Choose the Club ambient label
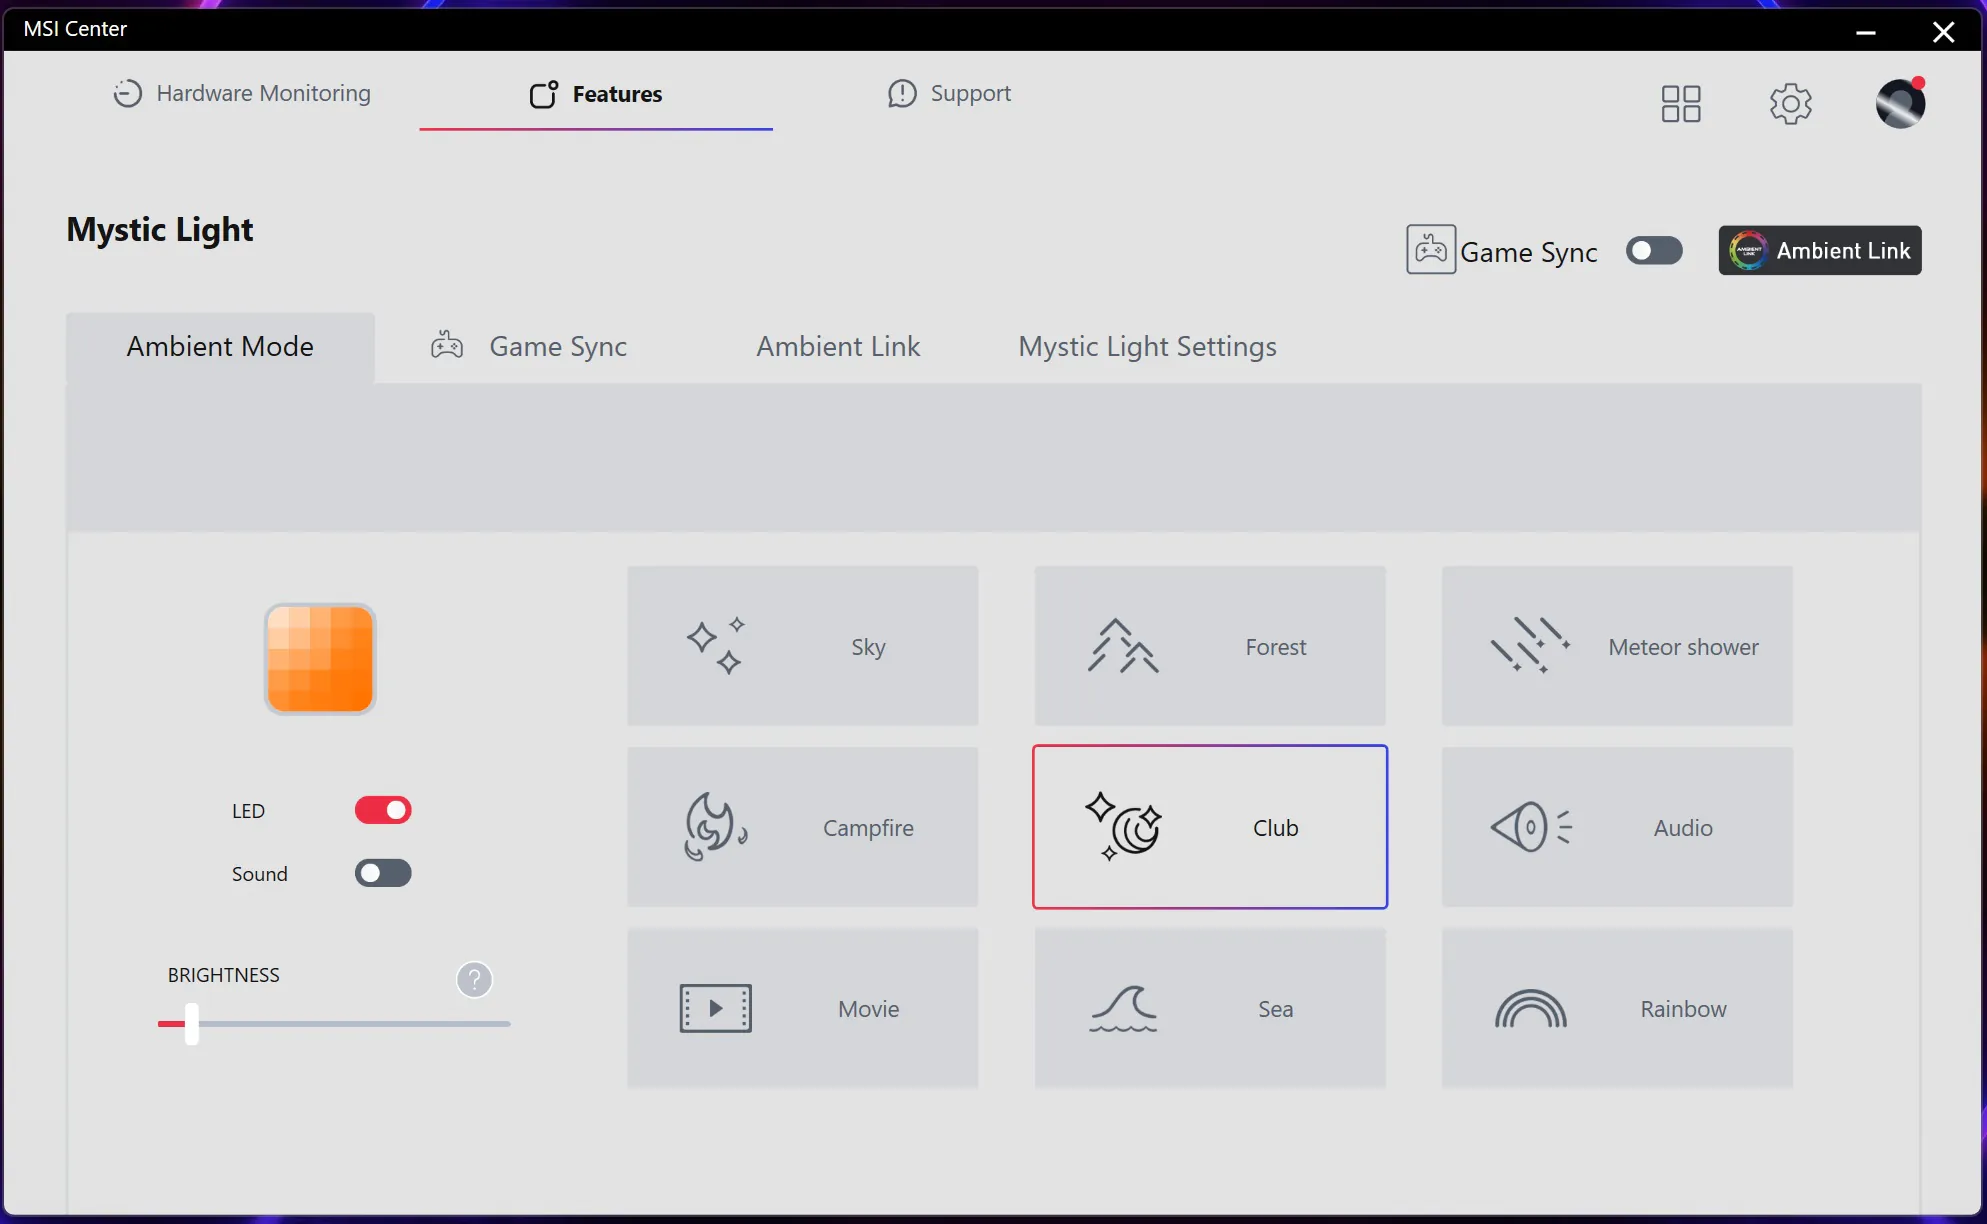 1276,828
